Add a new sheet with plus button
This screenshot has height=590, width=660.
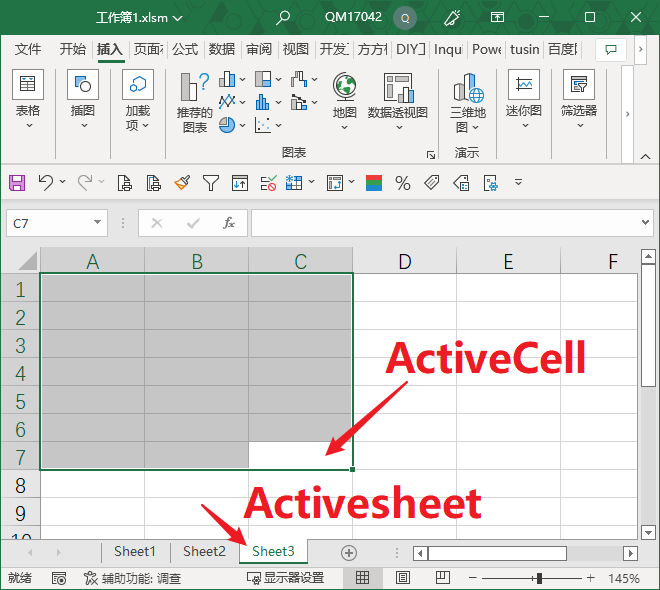[x=349, y=553]
